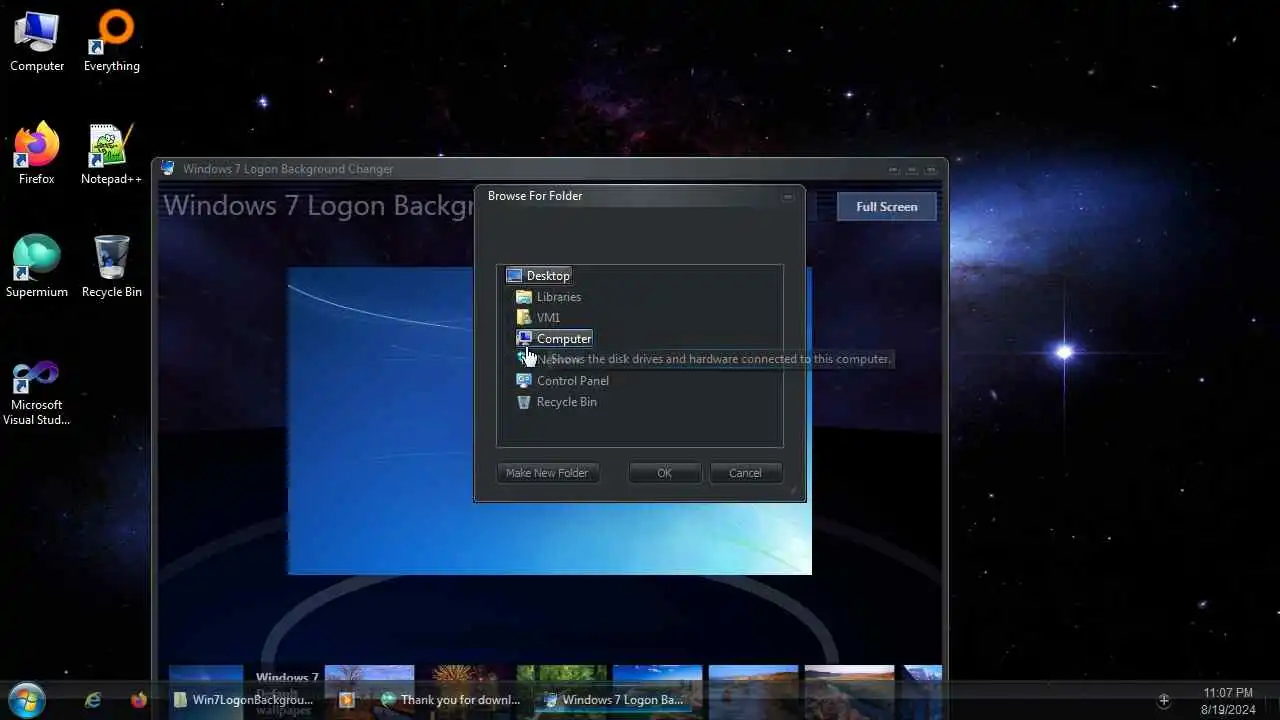Click the media player taskbar icon
This screenshot has height=720, width=1280.
tap(347, 700)
